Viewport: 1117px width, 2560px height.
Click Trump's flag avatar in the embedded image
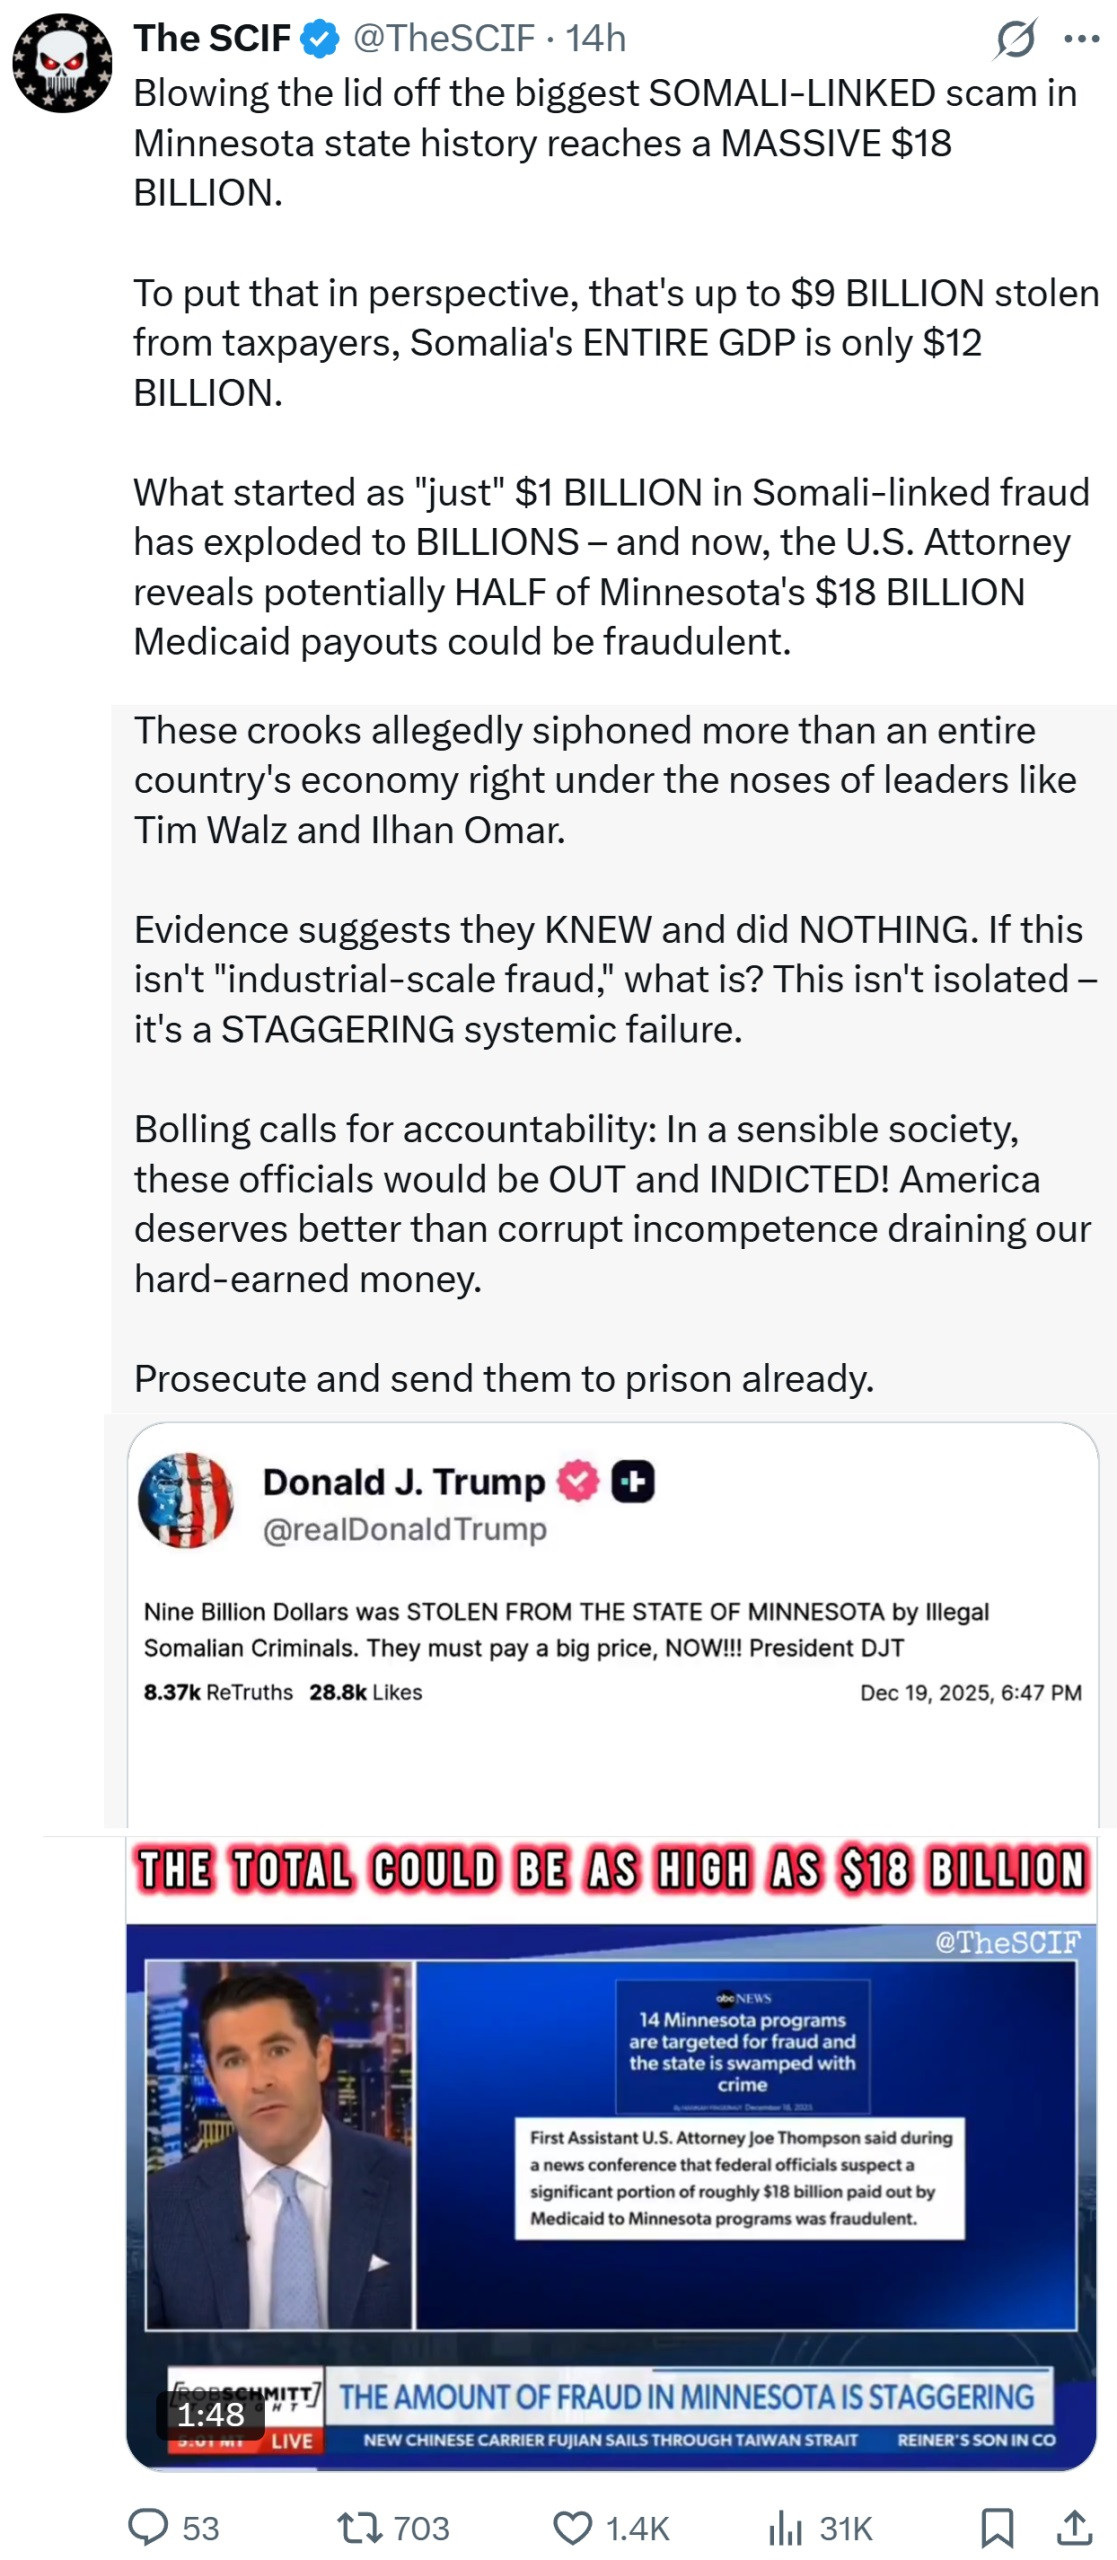186,1499
